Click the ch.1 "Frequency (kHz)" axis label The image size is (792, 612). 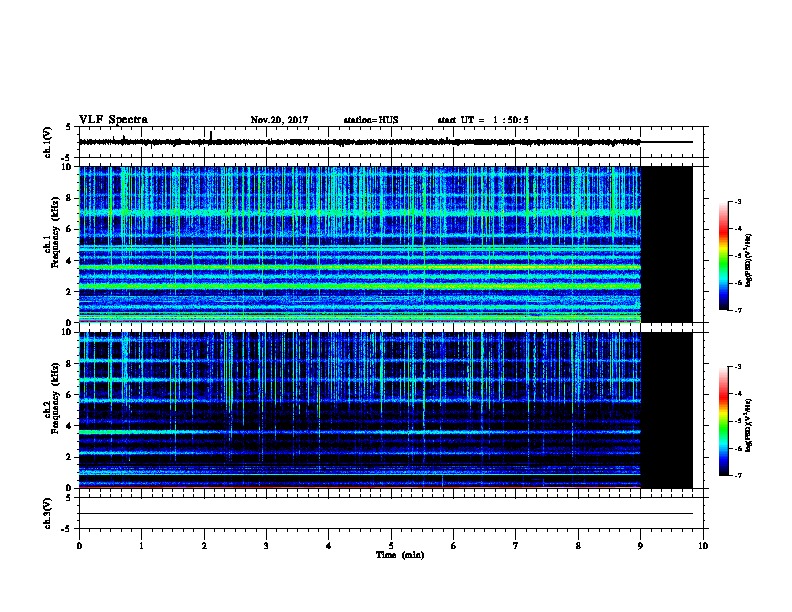[55, 232]
